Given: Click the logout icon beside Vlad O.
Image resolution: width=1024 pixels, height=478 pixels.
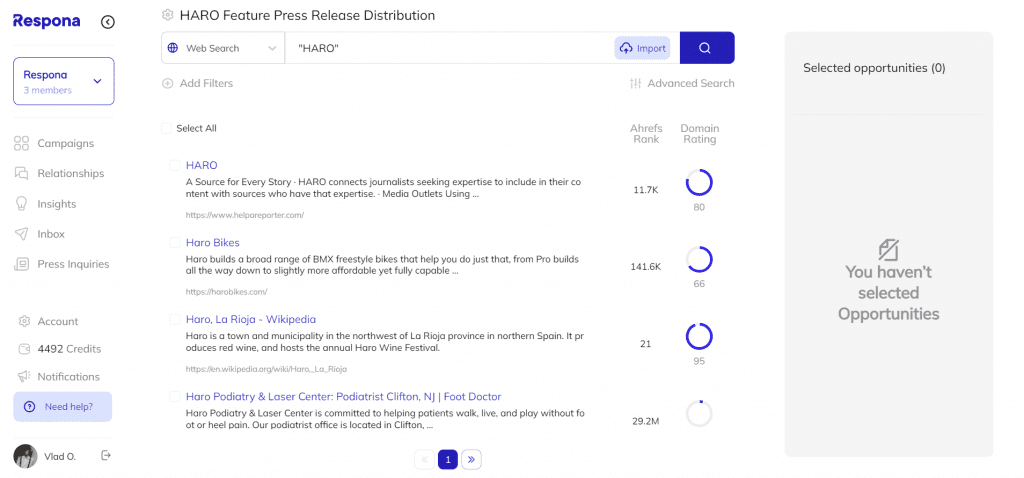Looking at the screenshot, I should [x=106, y=456].
